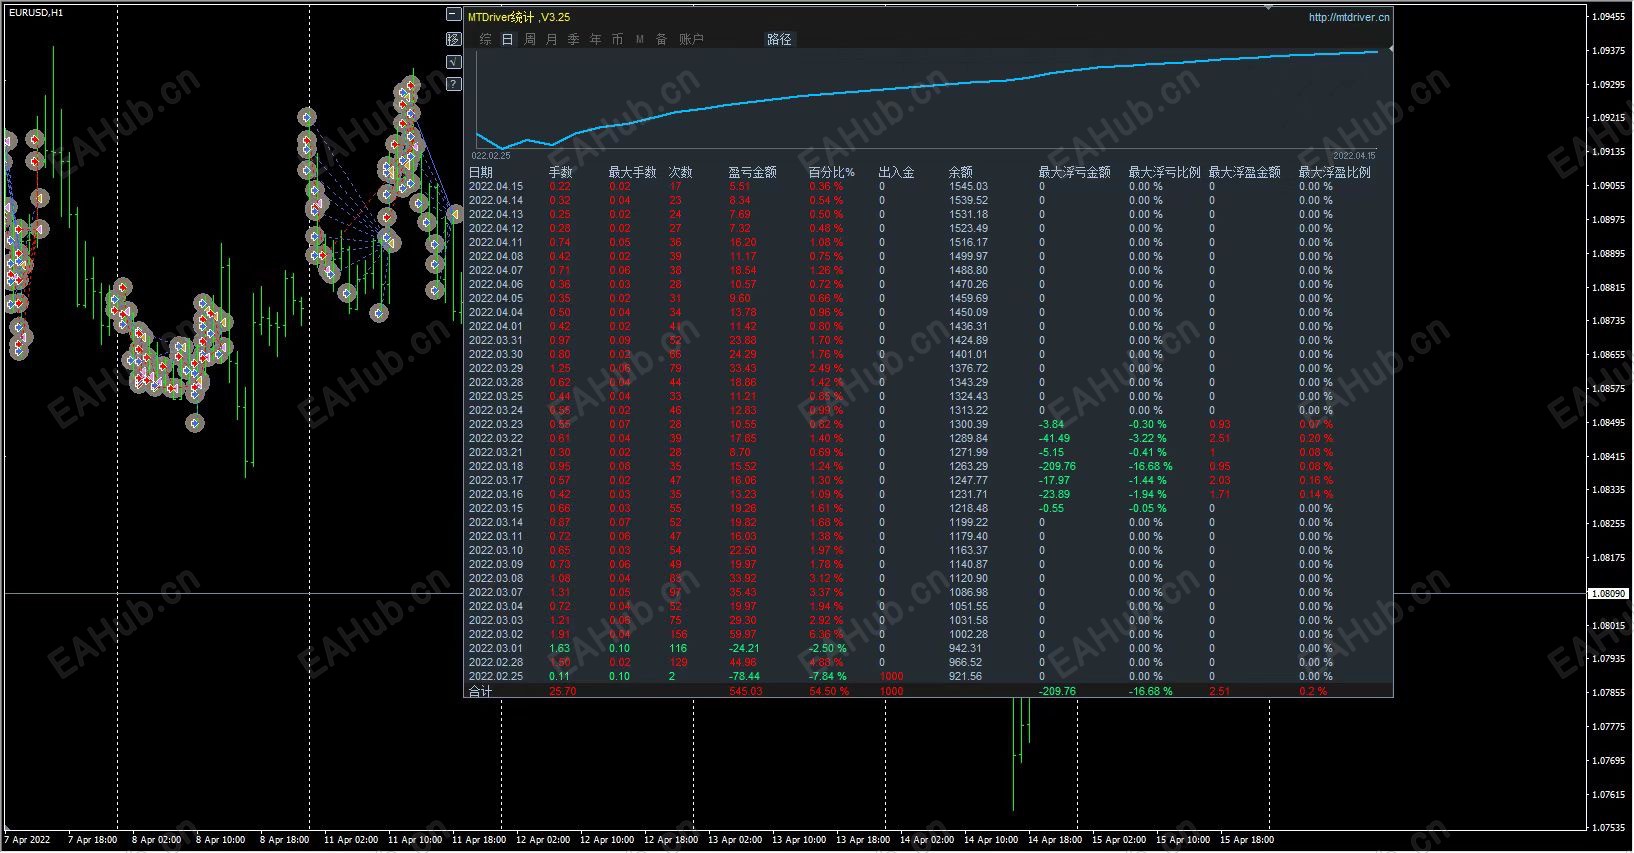Select the total profit 545.03
Image resolution: width=1634 pixels, height=853 pixels.
coord(746,691)
